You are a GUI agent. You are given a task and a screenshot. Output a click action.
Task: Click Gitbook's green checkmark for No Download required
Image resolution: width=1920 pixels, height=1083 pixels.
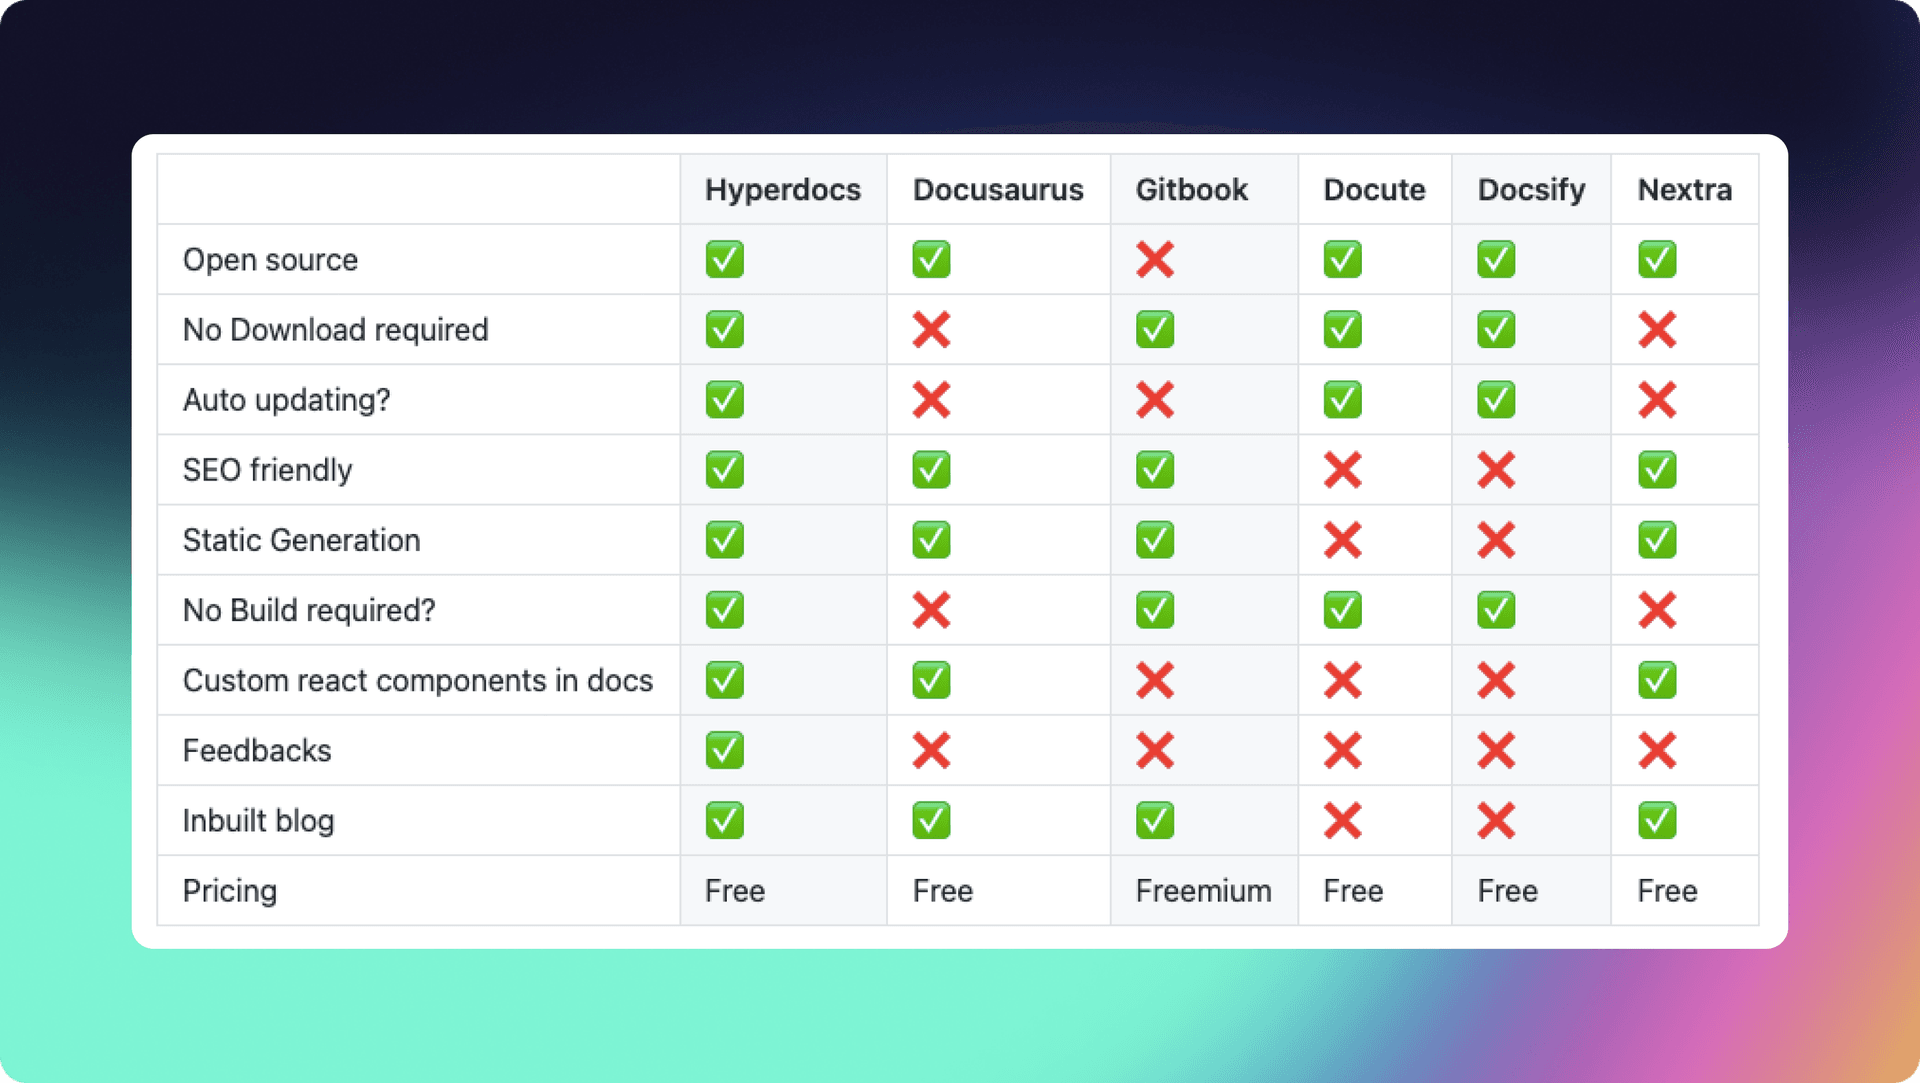[1154, 330]
